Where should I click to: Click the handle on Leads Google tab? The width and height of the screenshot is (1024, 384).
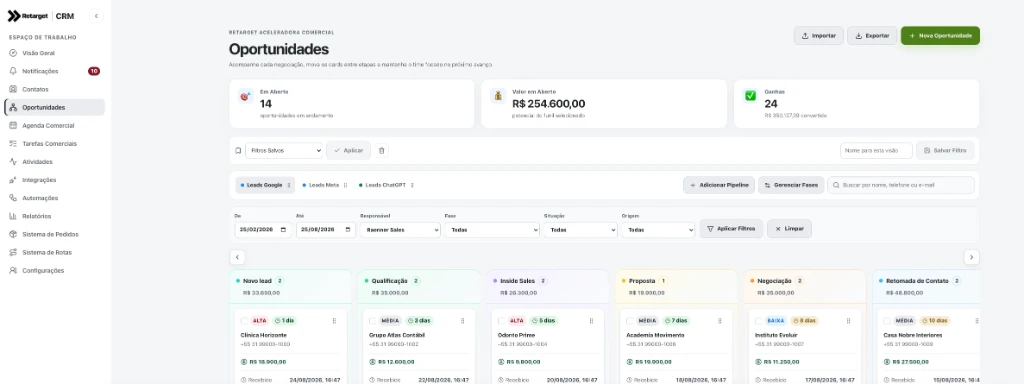[289, 185]
